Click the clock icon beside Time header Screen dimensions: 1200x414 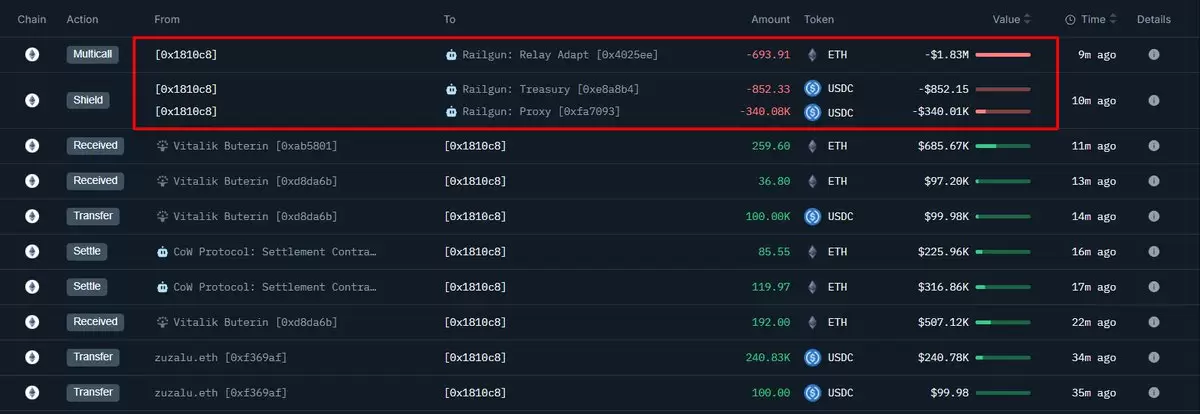[x=1070, y=20]
